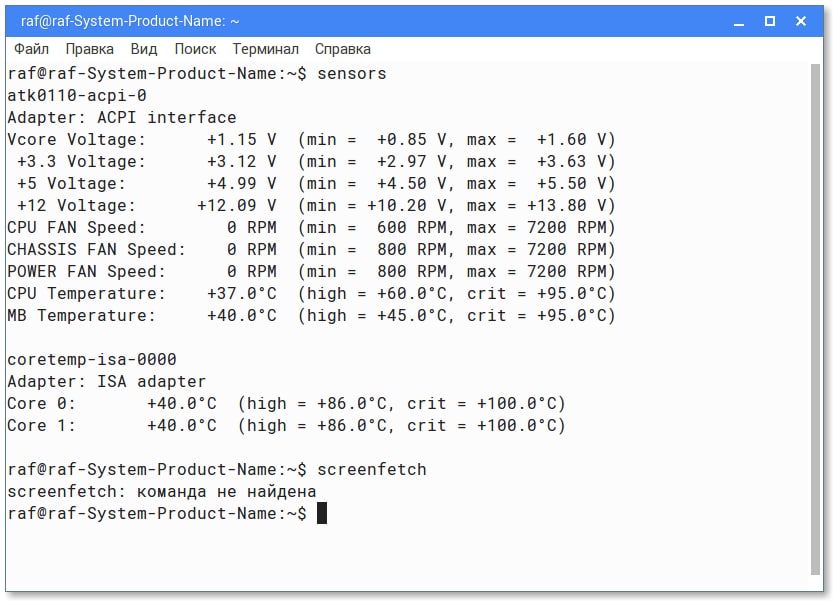Click the 'Core 1:' label
This screenshot has width=833, height=601.
point(41,426)
